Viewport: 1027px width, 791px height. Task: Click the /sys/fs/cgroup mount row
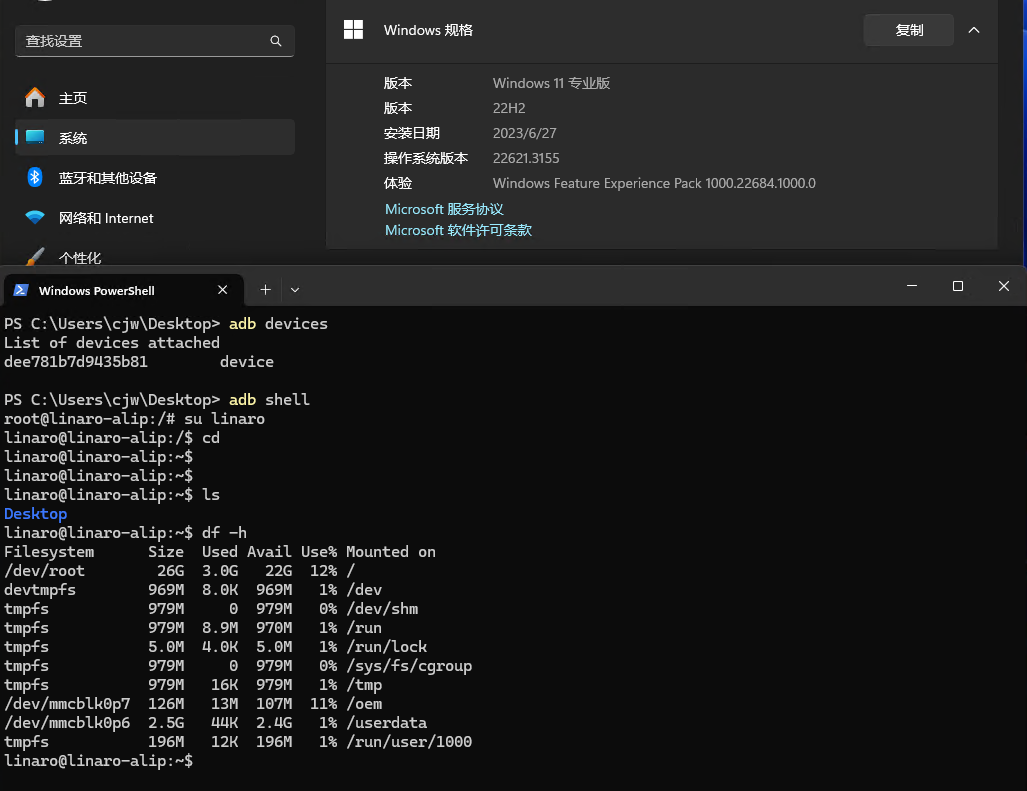238,666
